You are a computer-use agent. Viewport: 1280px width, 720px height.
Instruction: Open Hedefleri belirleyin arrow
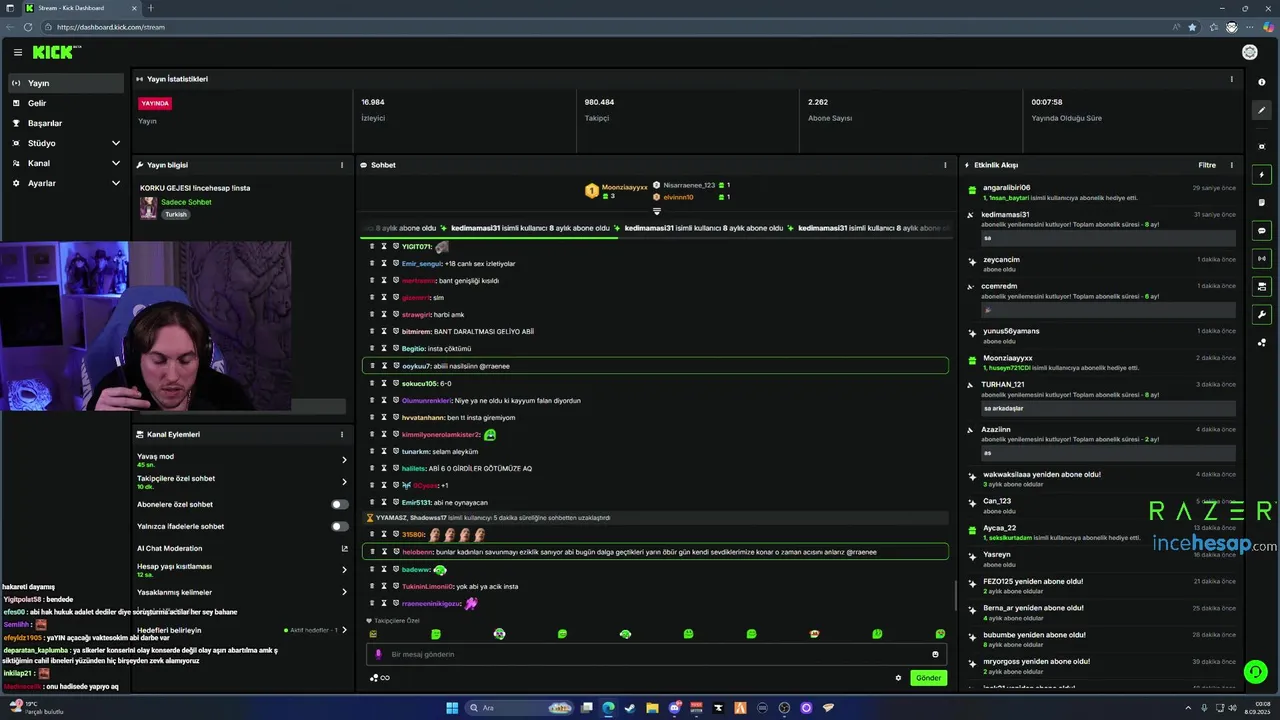(345, 630)
